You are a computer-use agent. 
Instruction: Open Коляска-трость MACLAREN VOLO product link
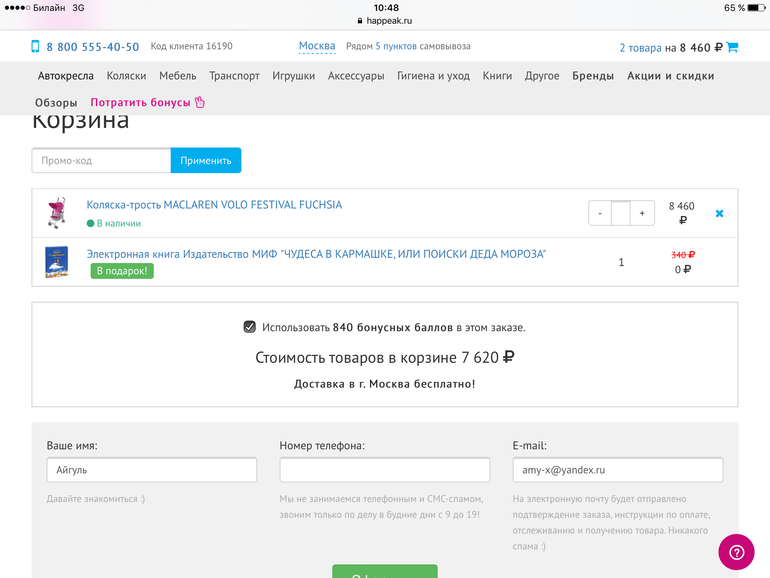coord(214,205)
